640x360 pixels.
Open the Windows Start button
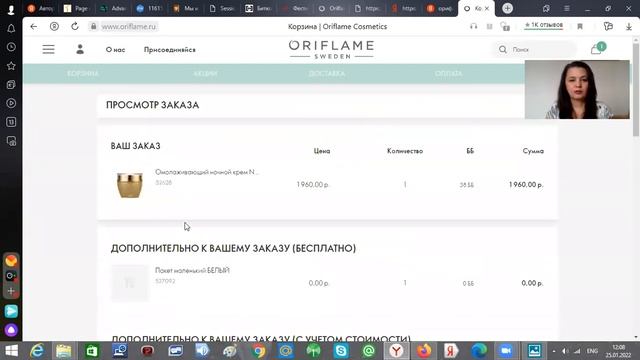[11, 351]
